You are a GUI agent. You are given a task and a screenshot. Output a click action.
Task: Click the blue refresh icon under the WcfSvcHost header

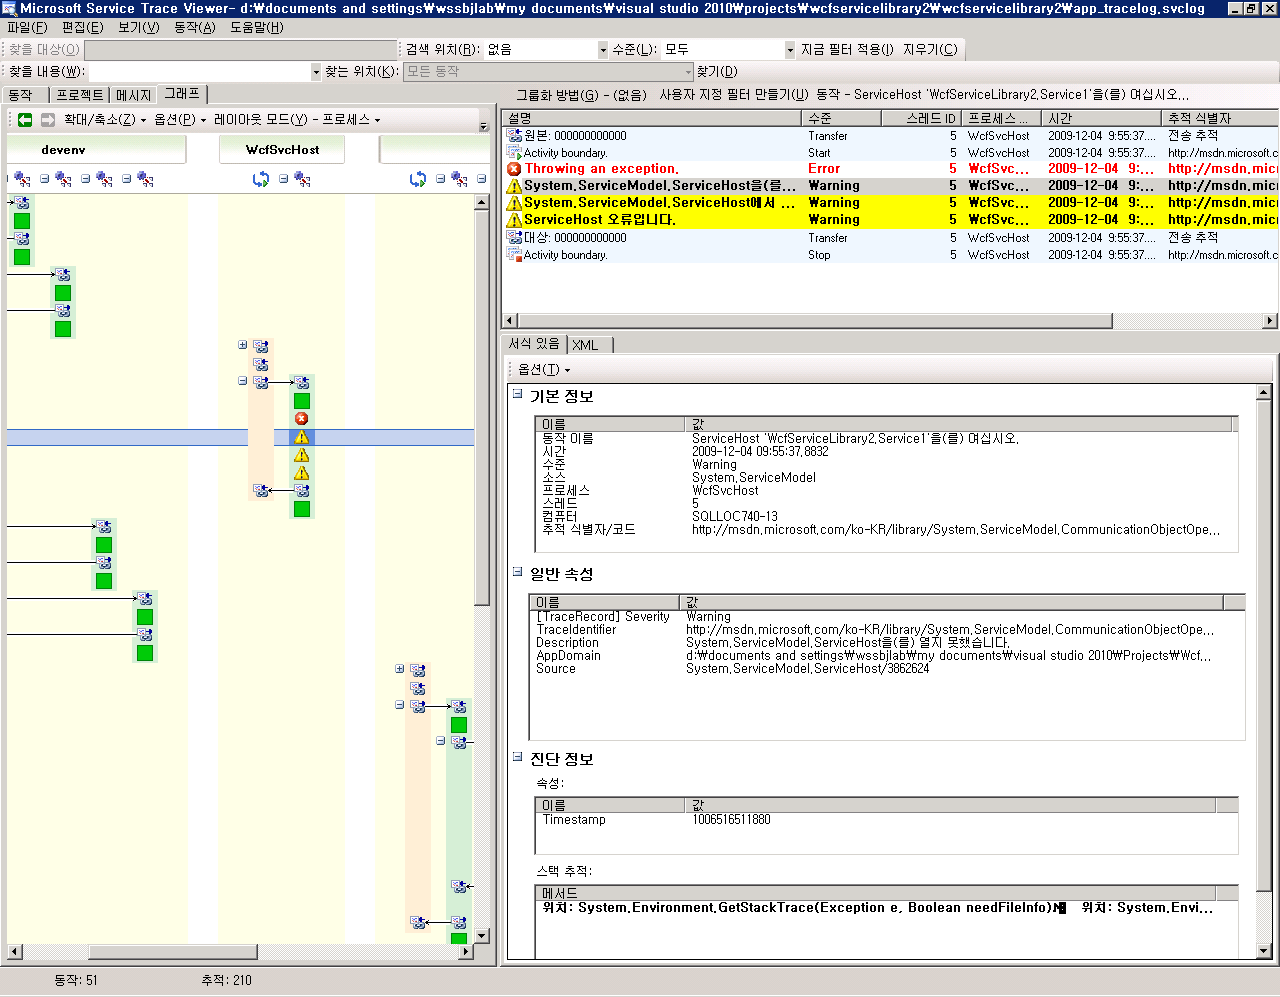261,179
